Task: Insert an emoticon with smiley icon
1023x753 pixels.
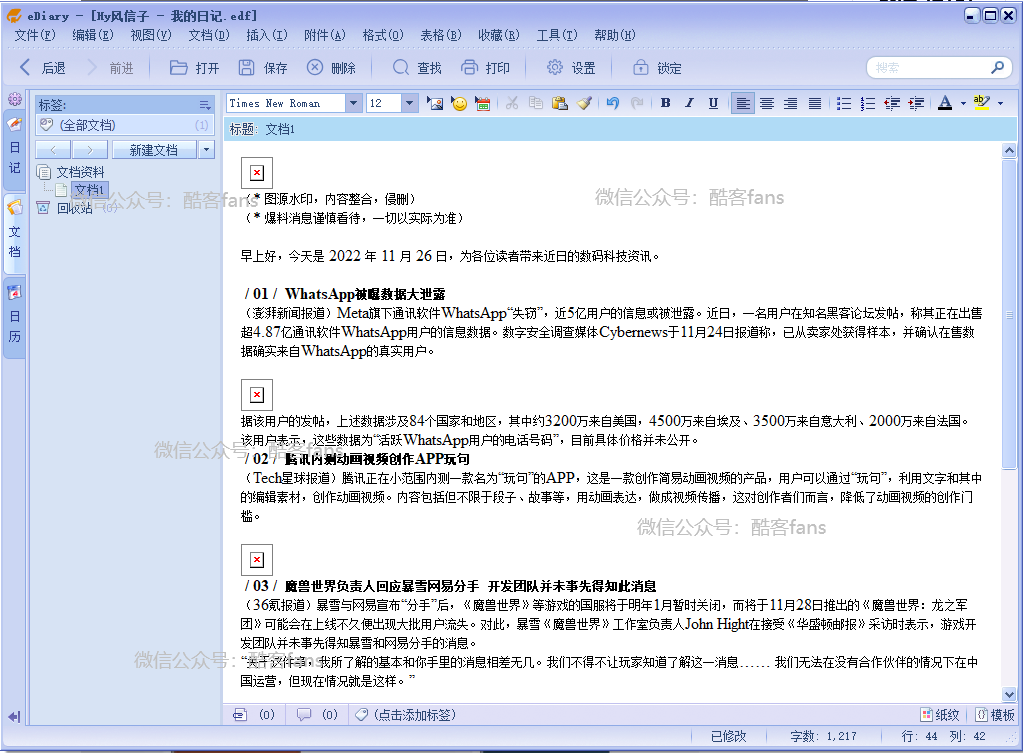Action: coord(459,103)
